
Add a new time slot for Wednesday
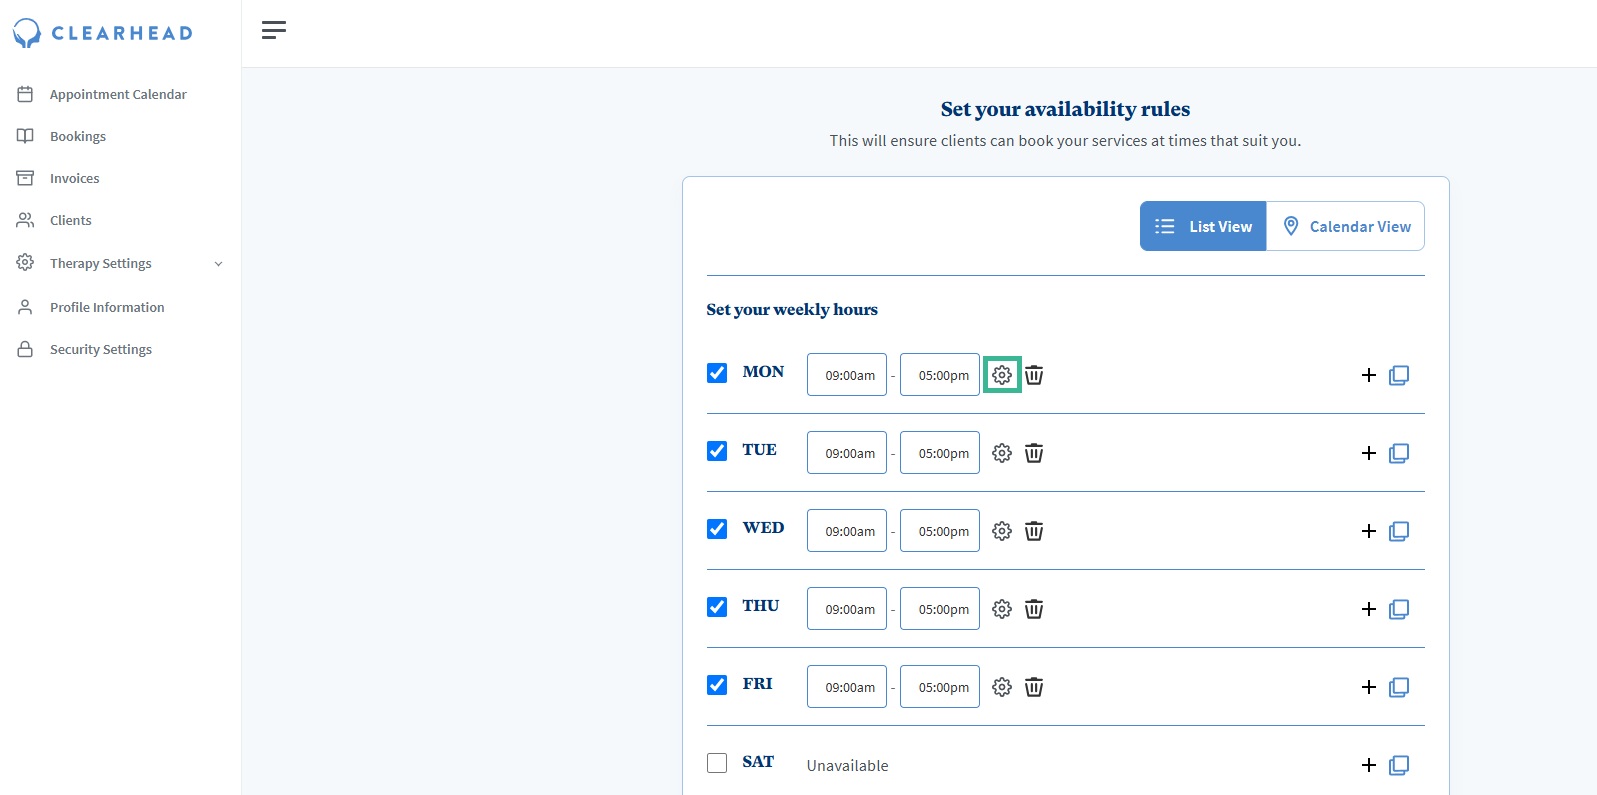(x=1369, y=531)
